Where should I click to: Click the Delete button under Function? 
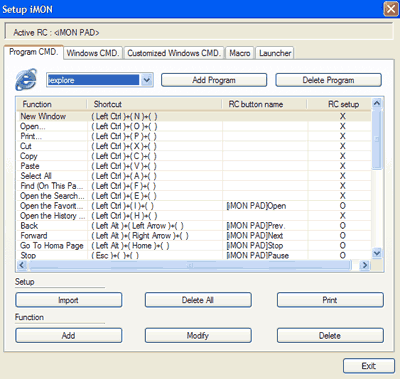330,335
